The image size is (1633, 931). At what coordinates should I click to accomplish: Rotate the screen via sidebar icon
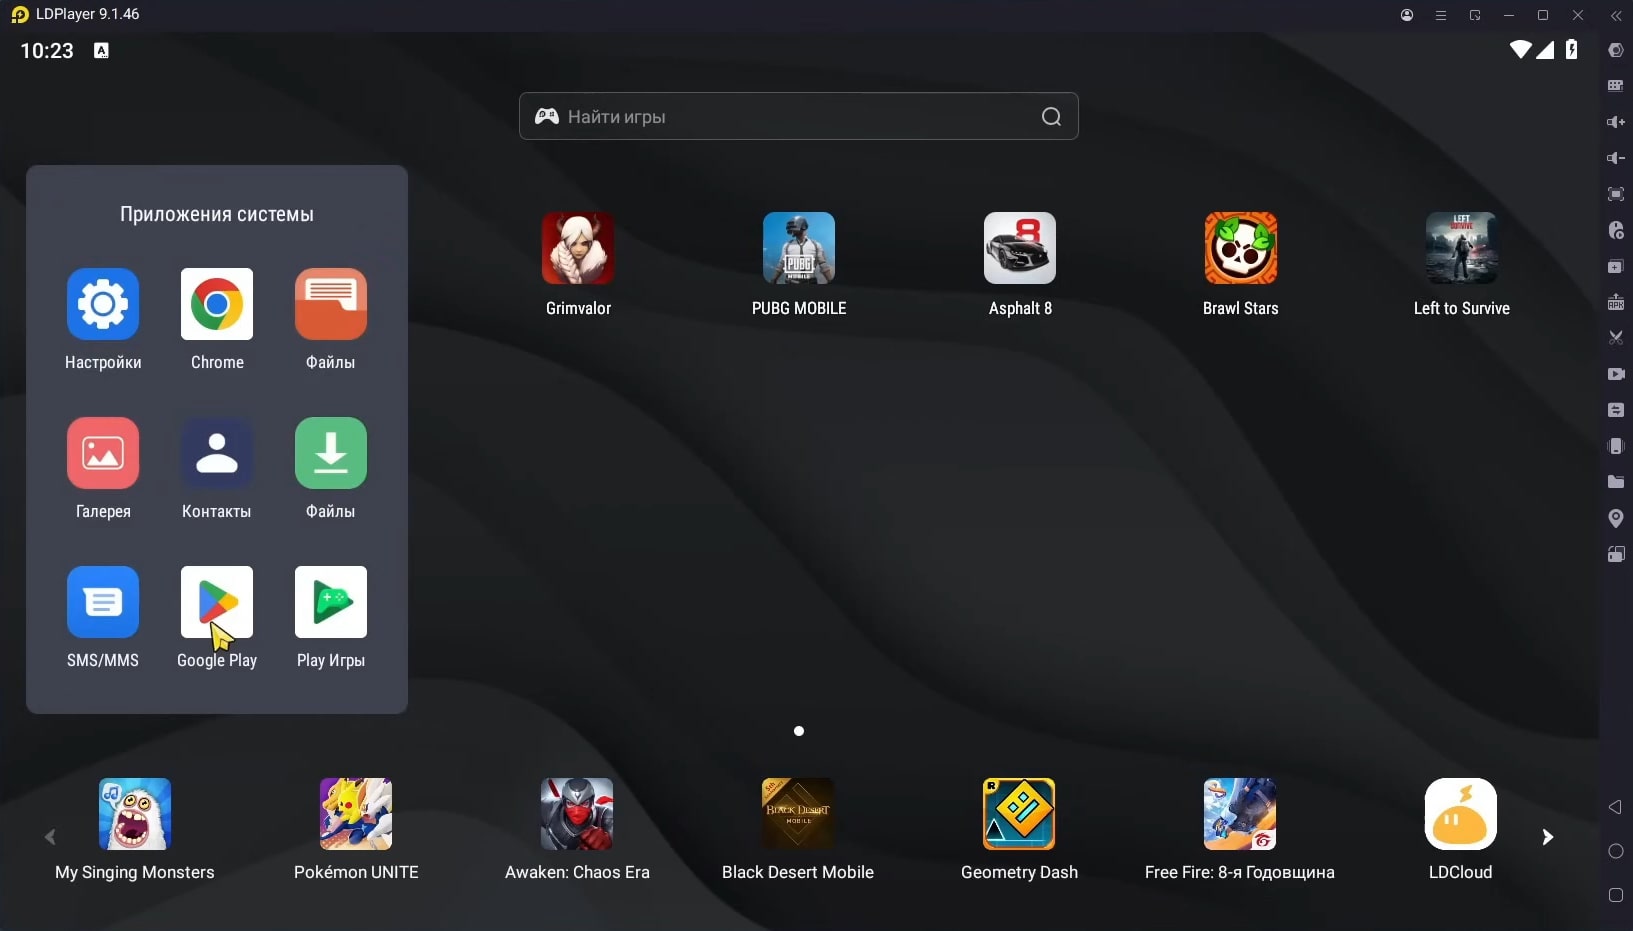pos(1615,554)
